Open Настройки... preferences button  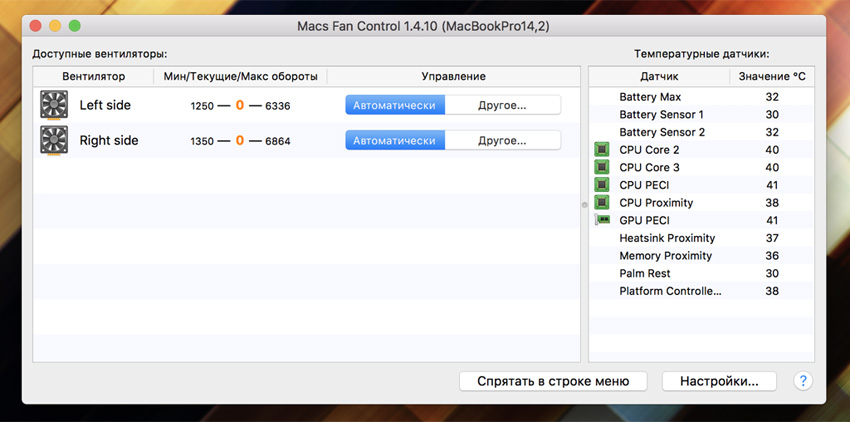[x=727, y=381]
